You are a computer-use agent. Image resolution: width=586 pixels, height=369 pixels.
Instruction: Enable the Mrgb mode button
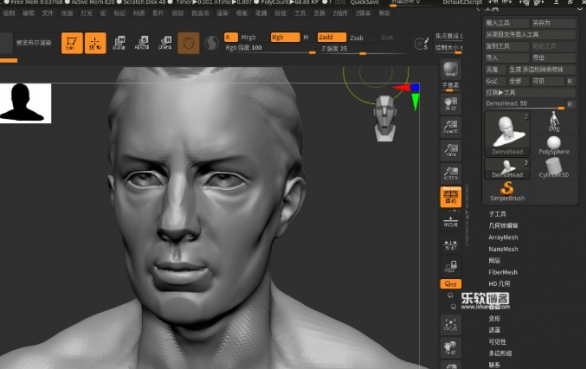(249, 37)
